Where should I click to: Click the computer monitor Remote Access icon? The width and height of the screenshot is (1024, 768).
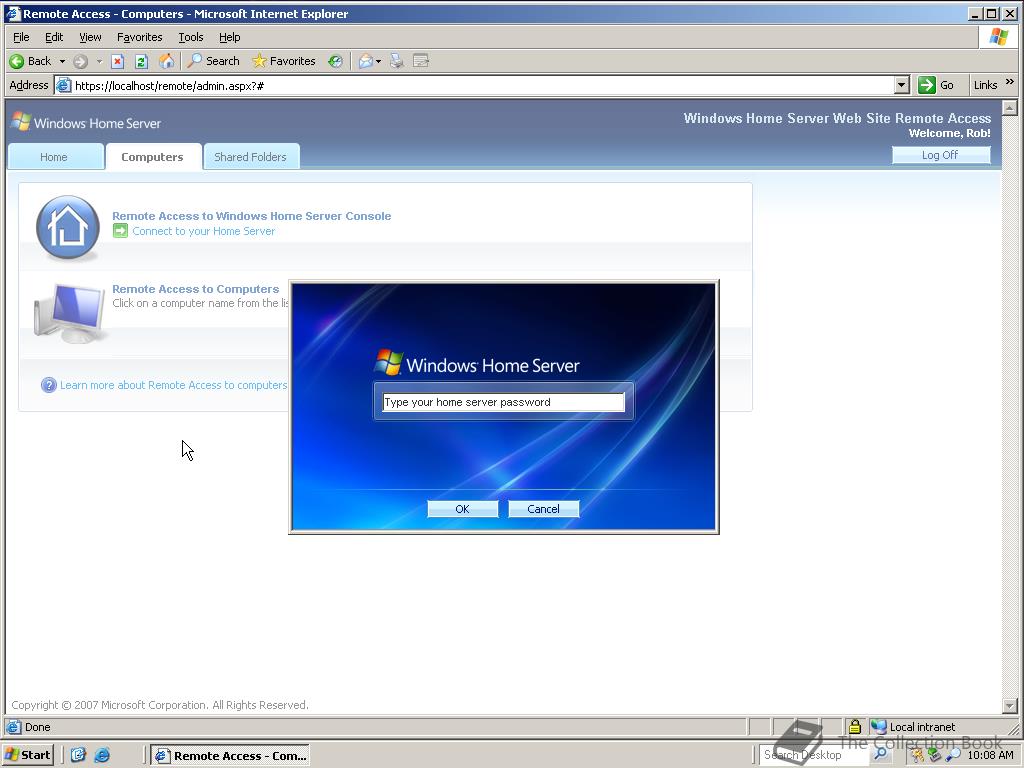point(69,313)
